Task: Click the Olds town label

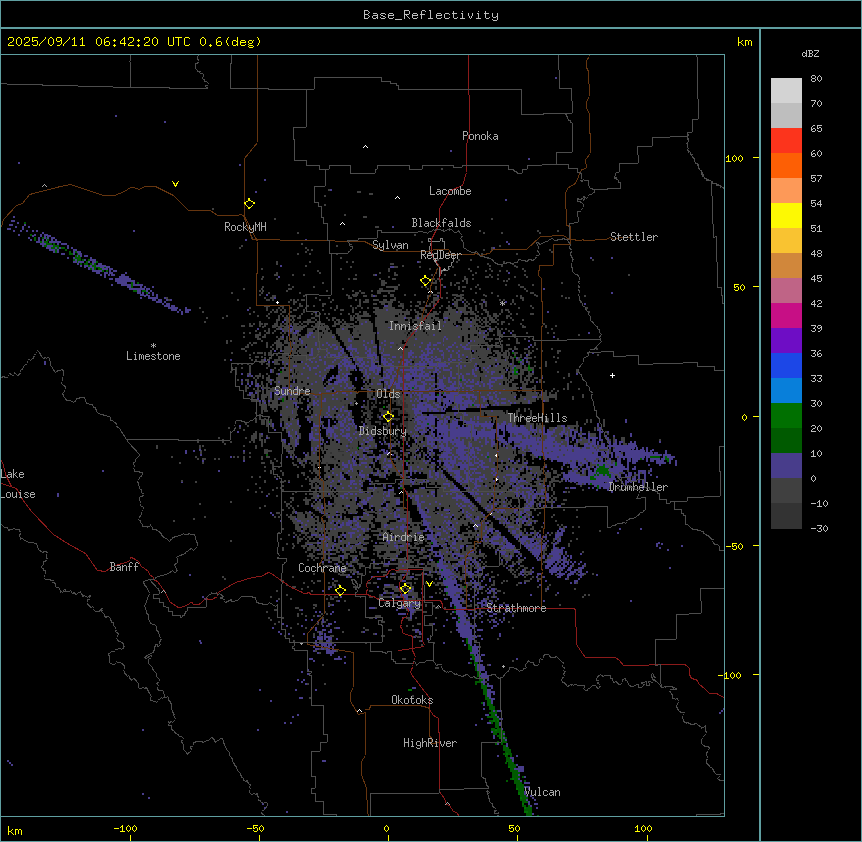Action: (x=388, y=394)
